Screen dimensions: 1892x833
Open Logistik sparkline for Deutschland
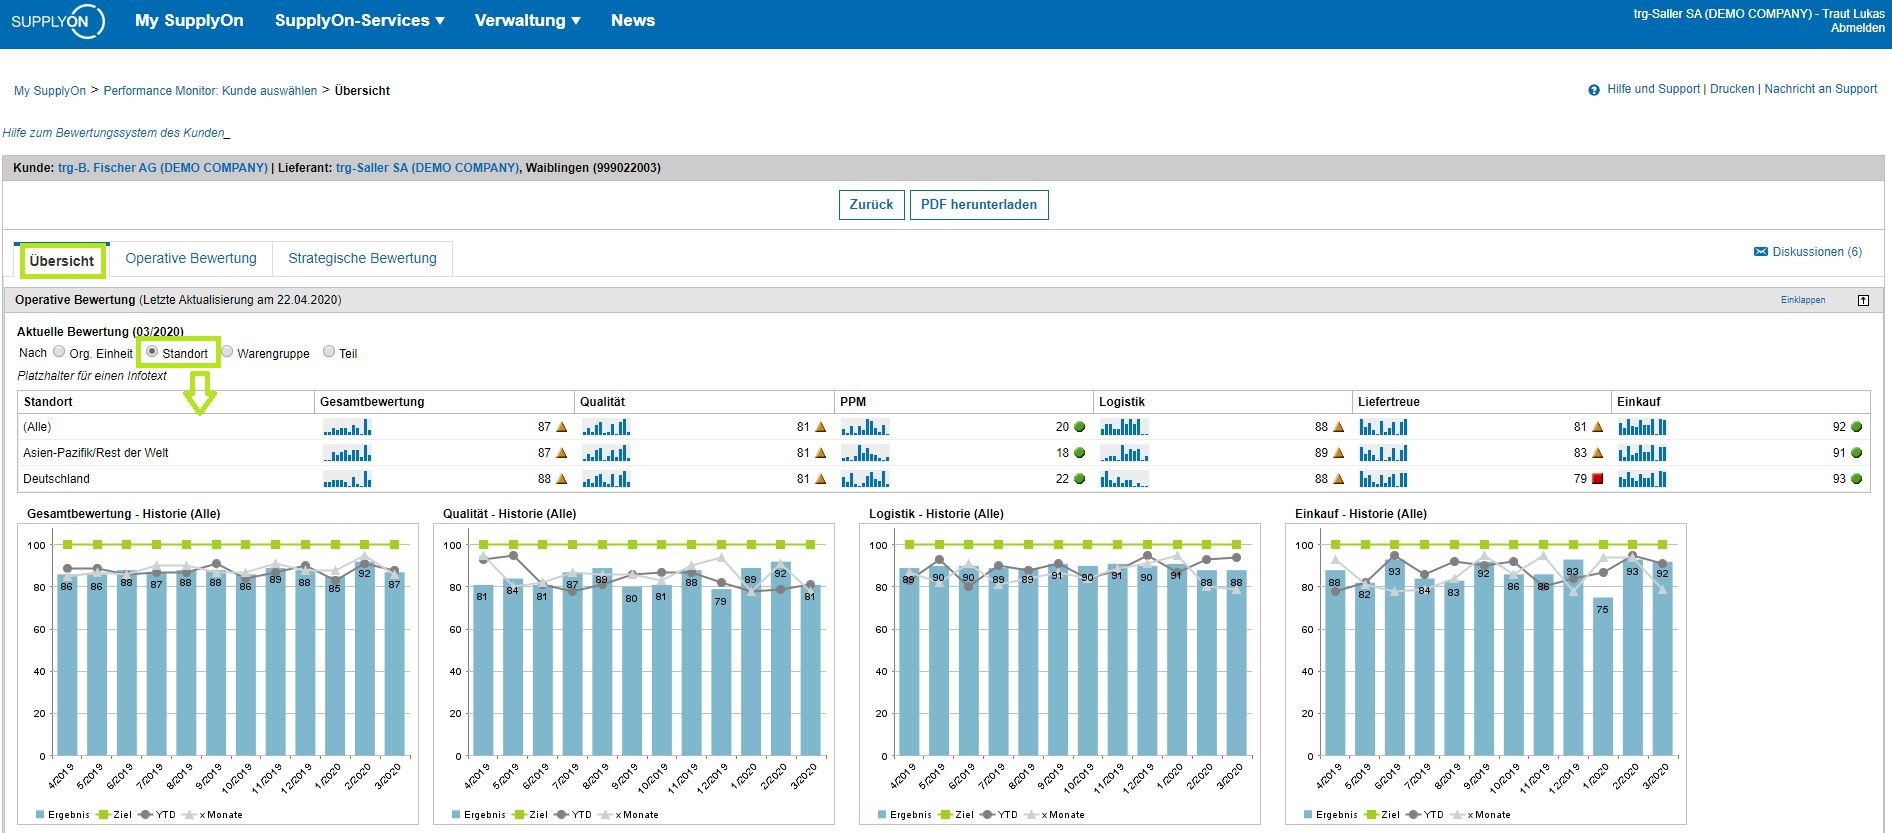click(1124, 479)
